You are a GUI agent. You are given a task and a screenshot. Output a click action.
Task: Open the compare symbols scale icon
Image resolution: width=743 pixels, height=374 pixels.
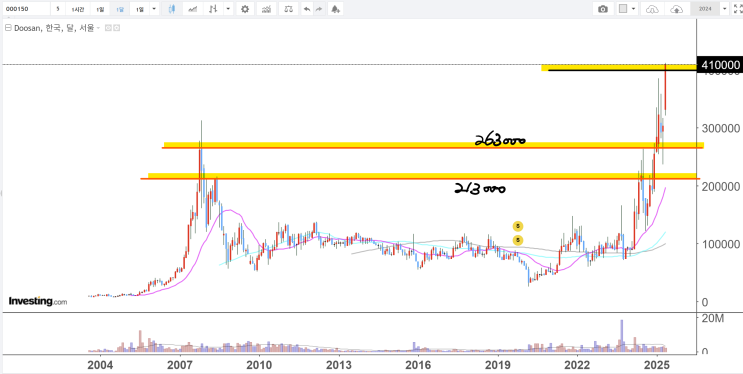click(289, 9)
